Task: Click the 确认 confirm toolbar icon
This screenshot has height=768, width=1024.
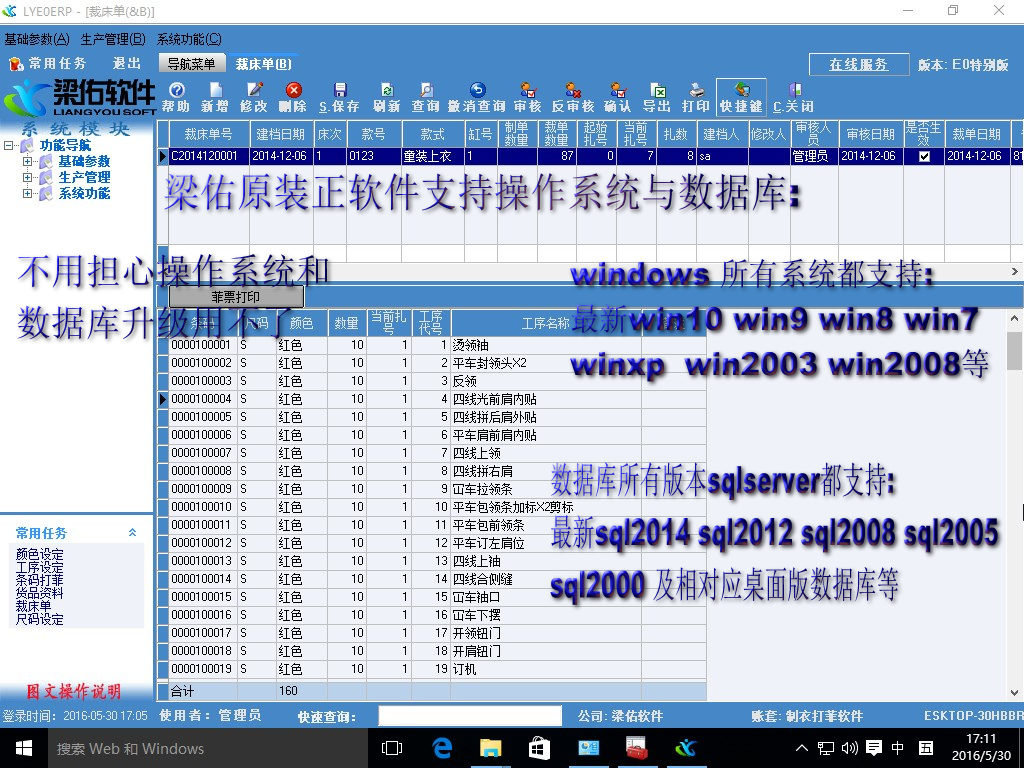Action: (x=617, y=97)
